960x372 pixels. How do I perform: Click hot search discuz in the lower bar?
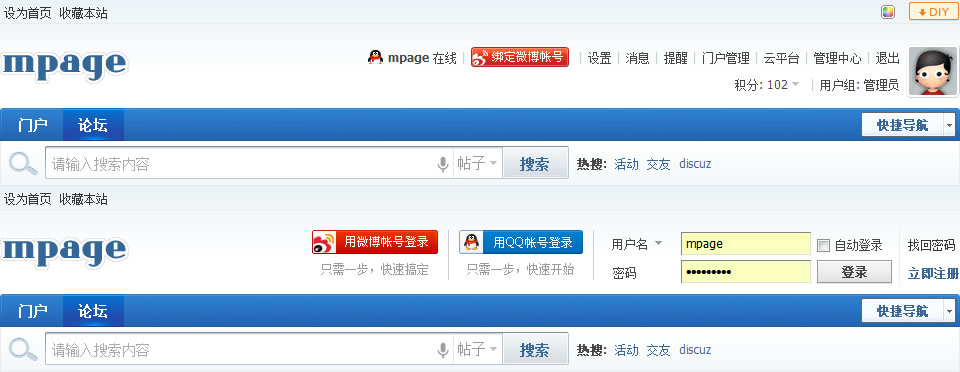click(x=695, y=350)
